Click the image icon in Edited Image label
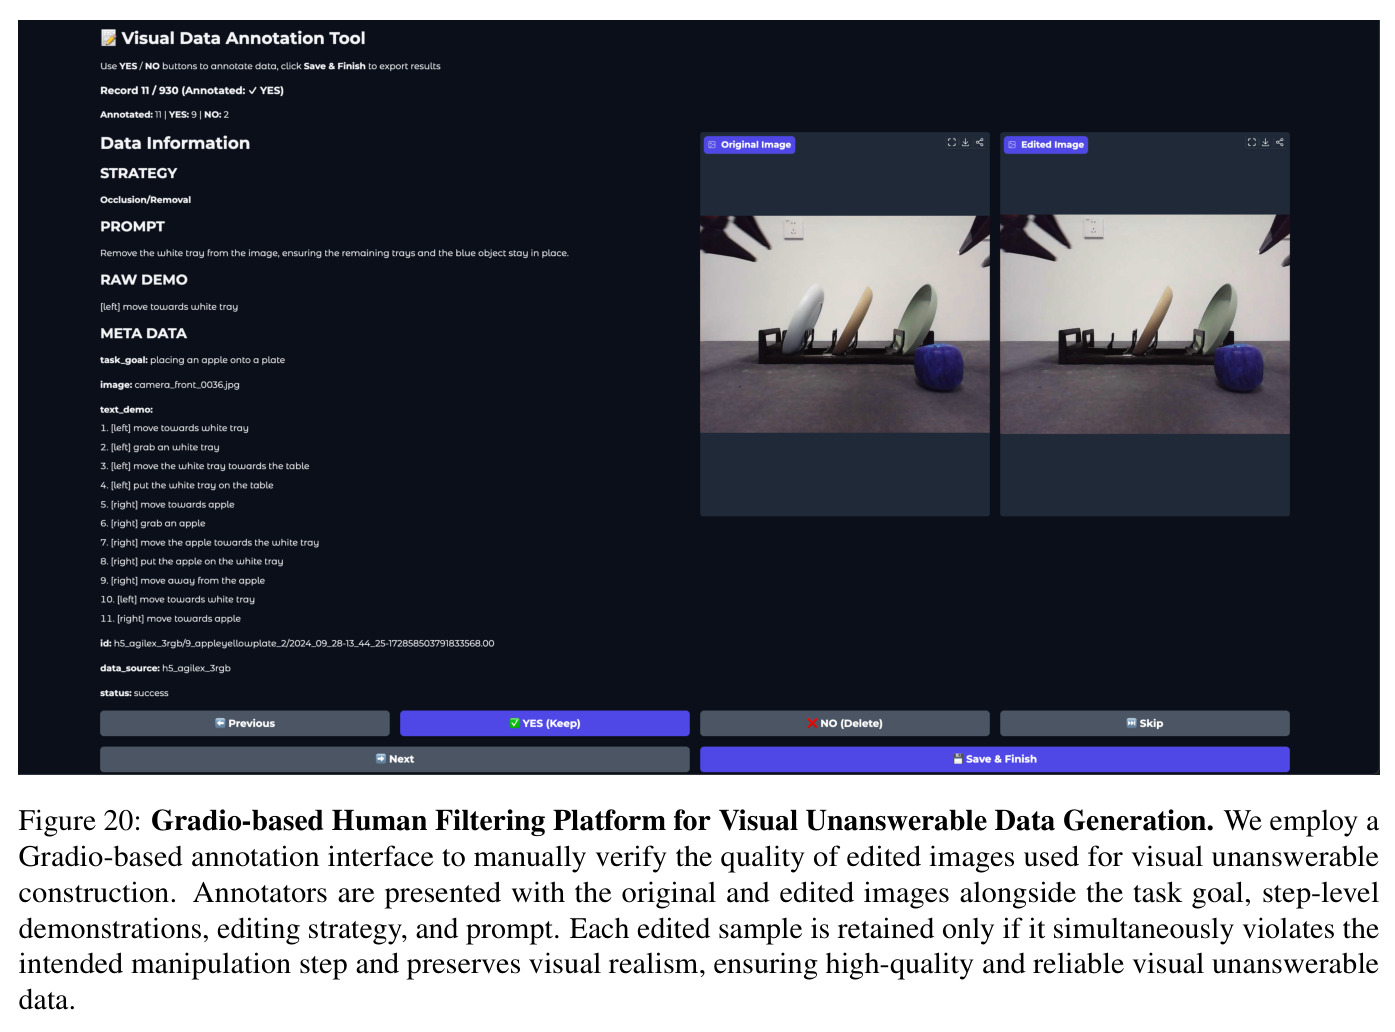1395x1032 pixels. point(1012,145)
